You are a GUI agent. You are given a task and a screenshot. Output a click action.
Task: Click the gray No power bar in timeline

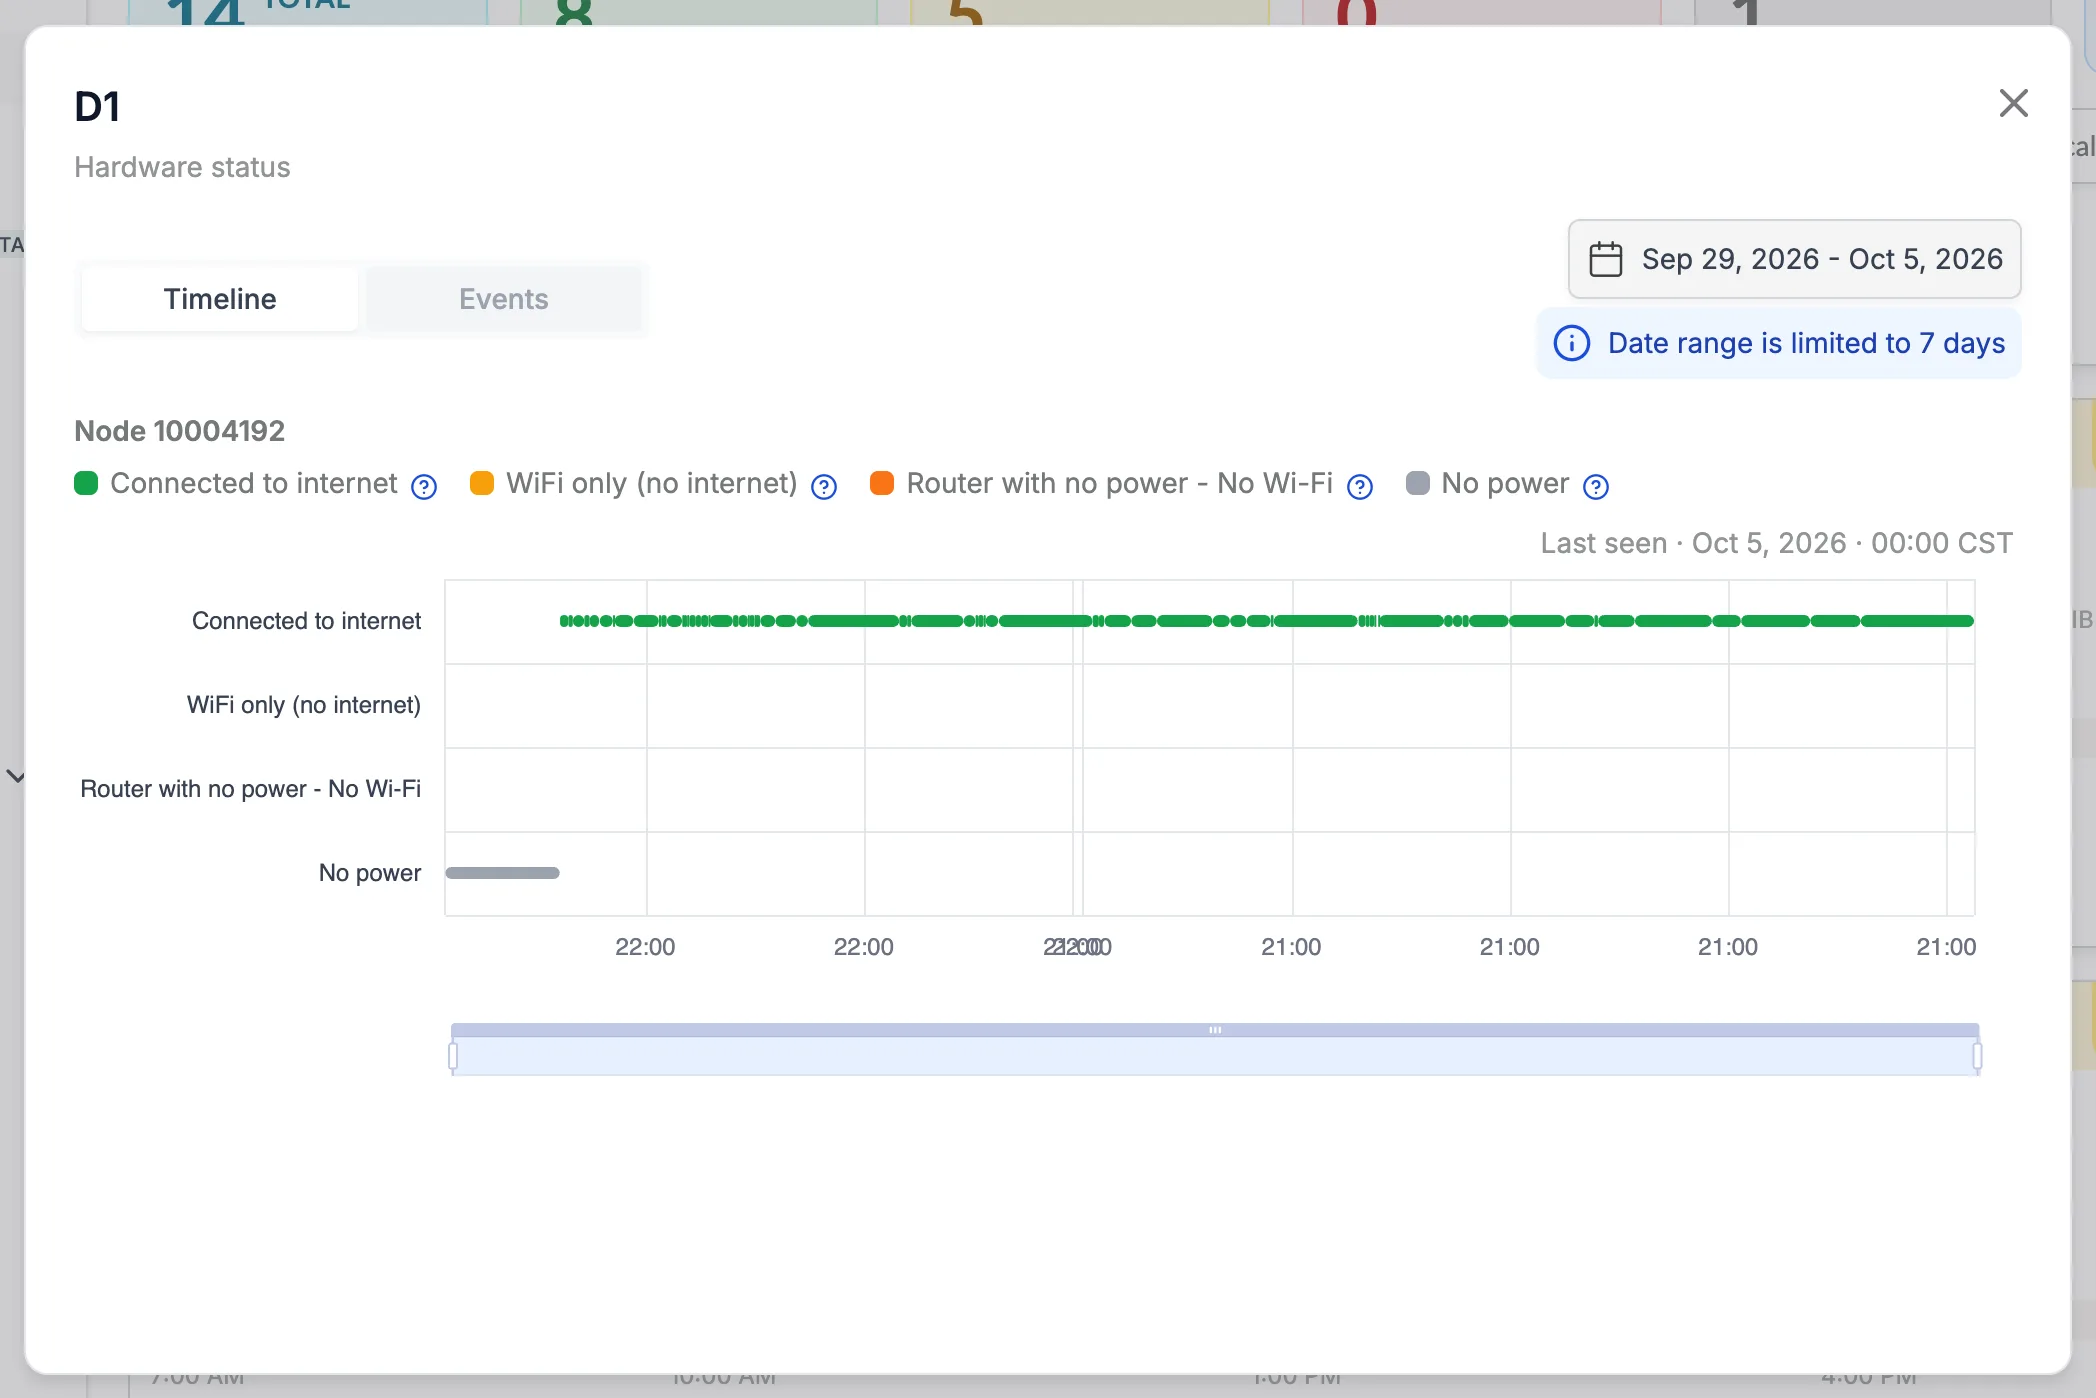click(502, 873)
